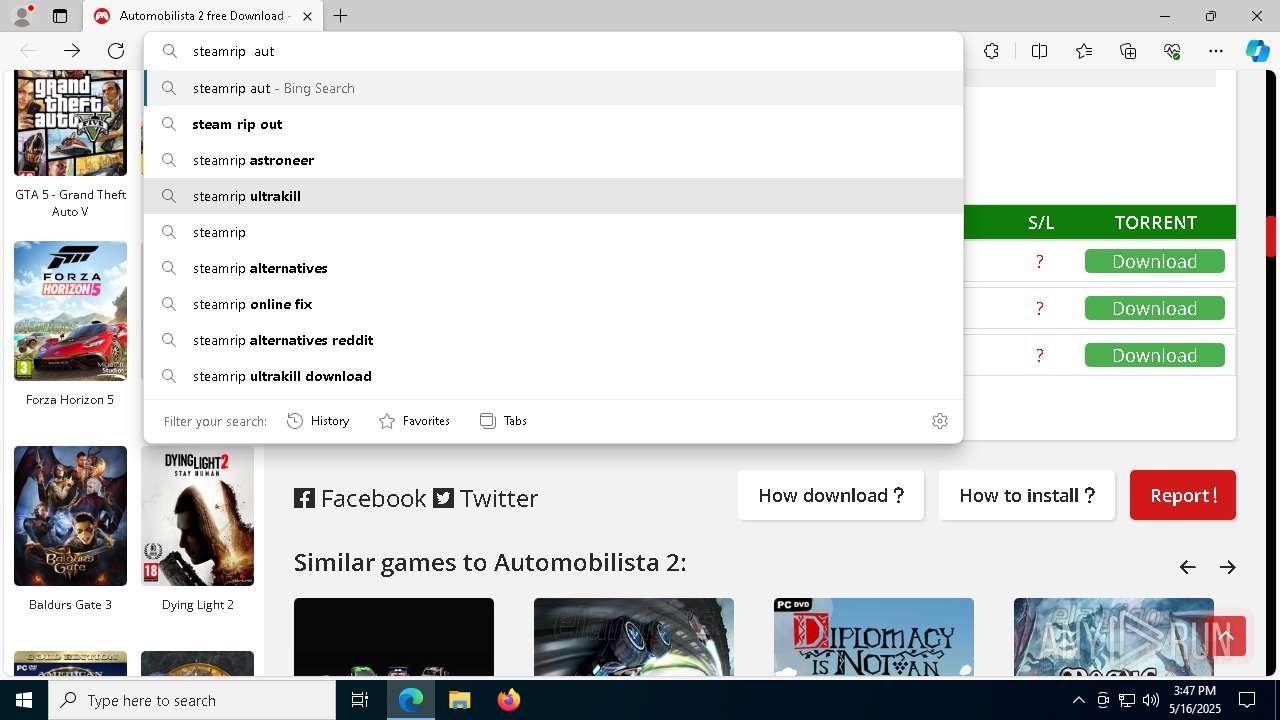Open Copilot sidebar icon

(x=1258, y=51)
